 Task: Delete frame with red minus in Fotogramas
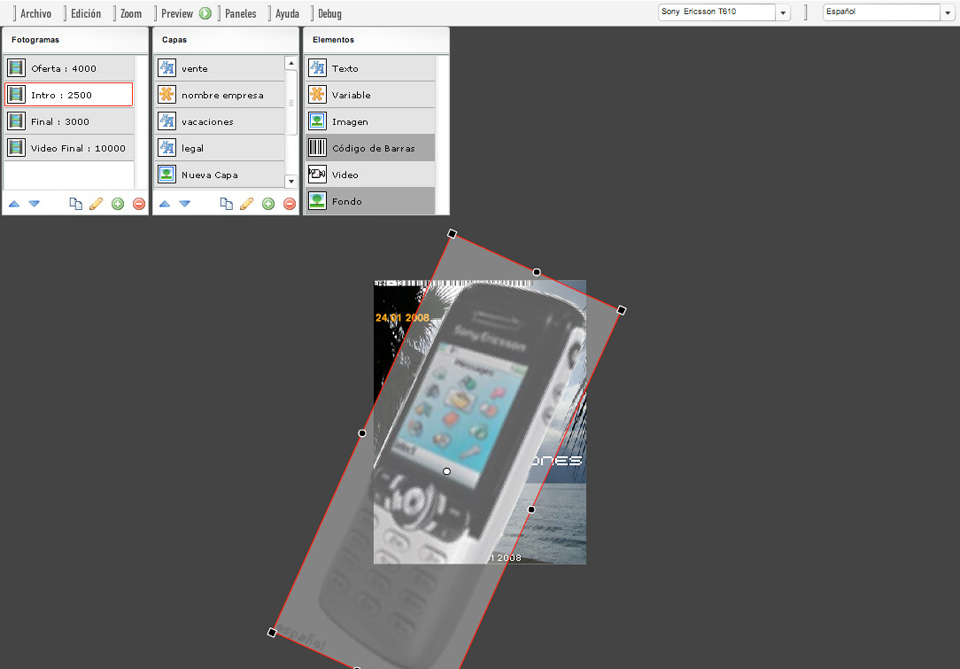click(x=139, y=204)
